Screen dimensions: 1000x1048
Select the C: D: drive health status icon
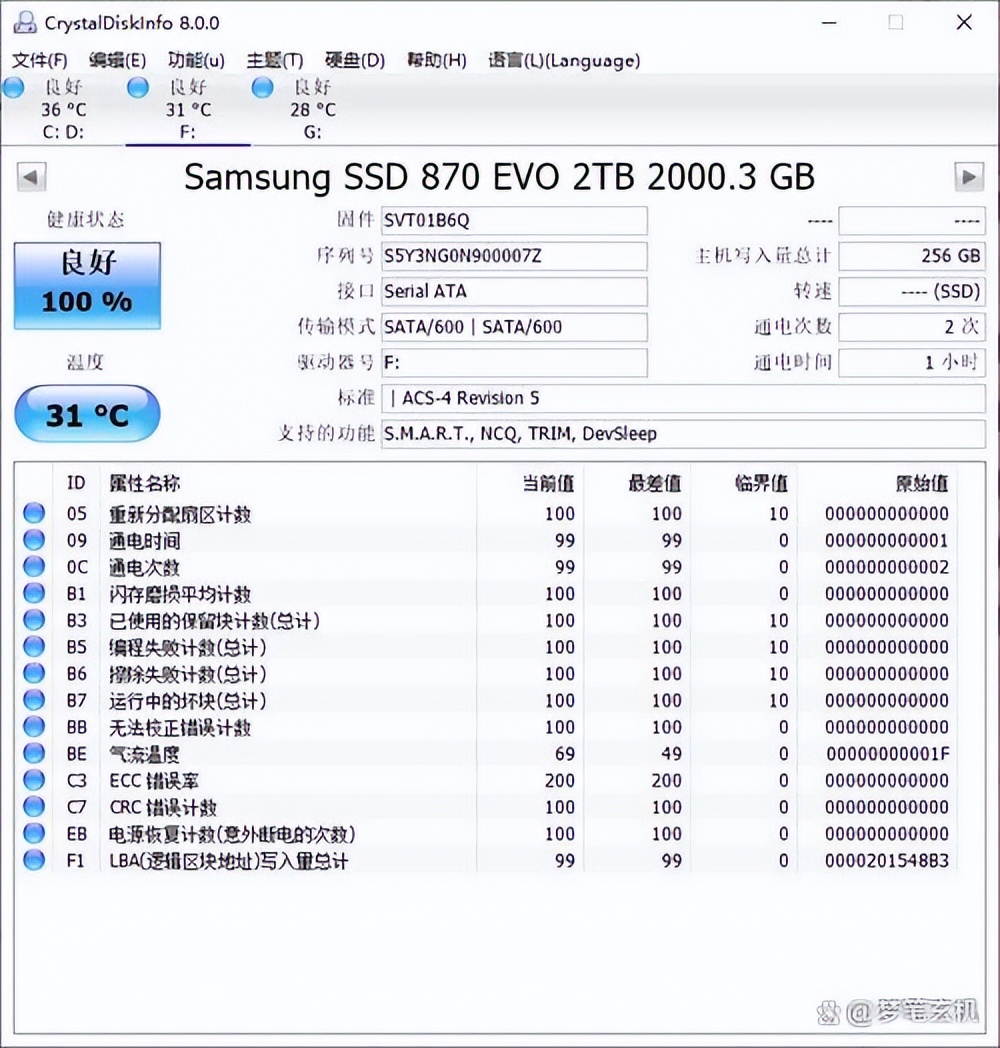point(13,87)
